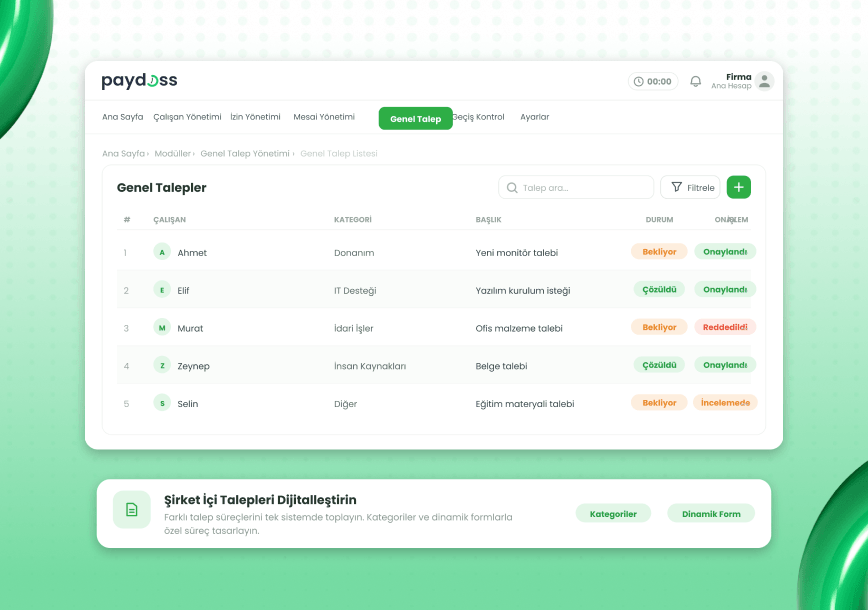This screenshot has height=610, width=868.
Task: Open İzin Yönetimi menu
Action: tap(255, 117)
